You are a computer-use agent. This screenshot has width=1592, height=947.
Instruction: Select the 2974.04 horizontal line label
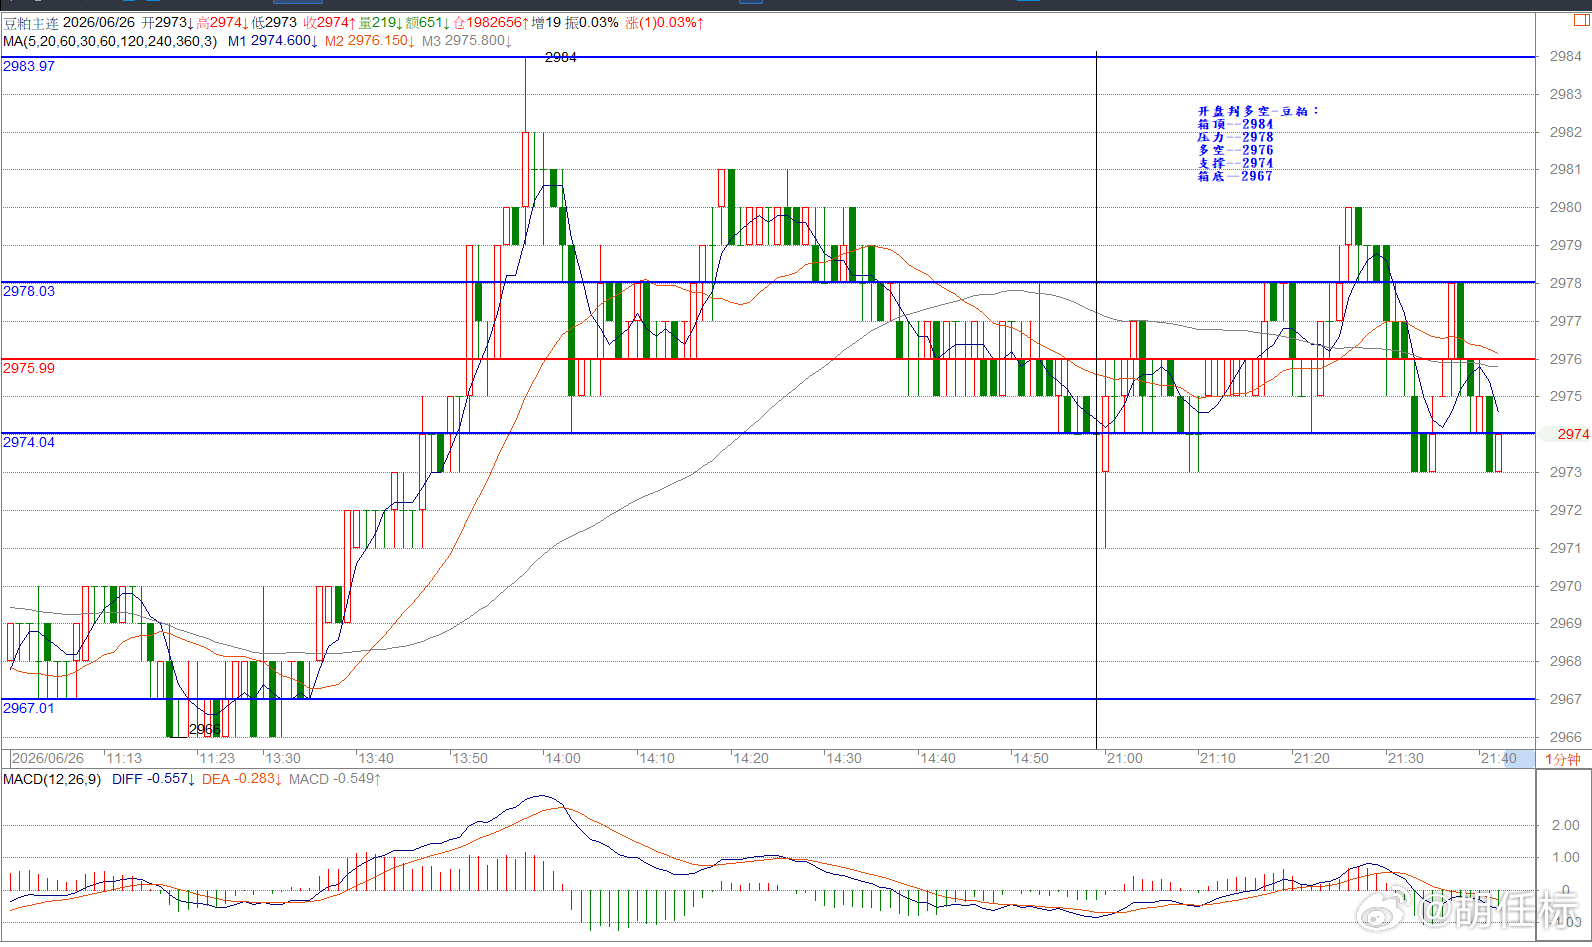coord(29,442)
